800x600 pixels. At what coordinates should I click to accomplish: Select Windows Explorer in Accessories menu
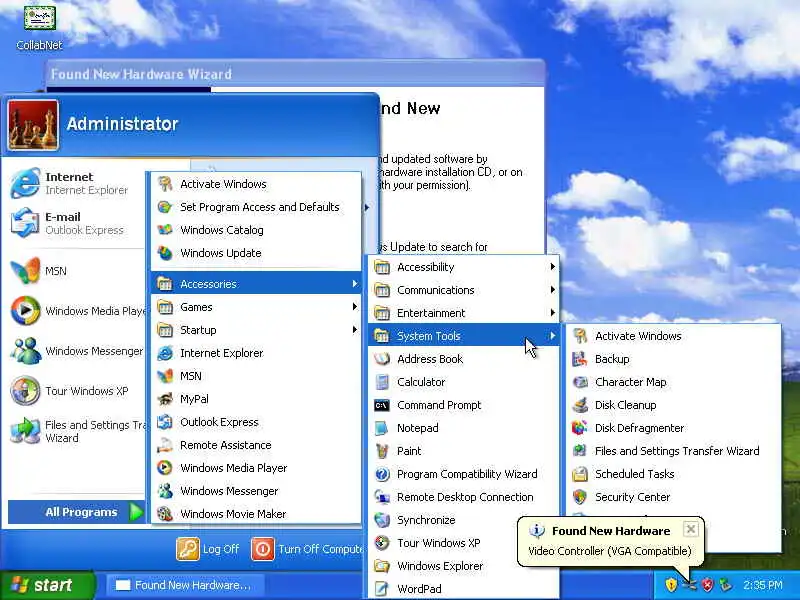pyautogui.click(x=464, y=566)
